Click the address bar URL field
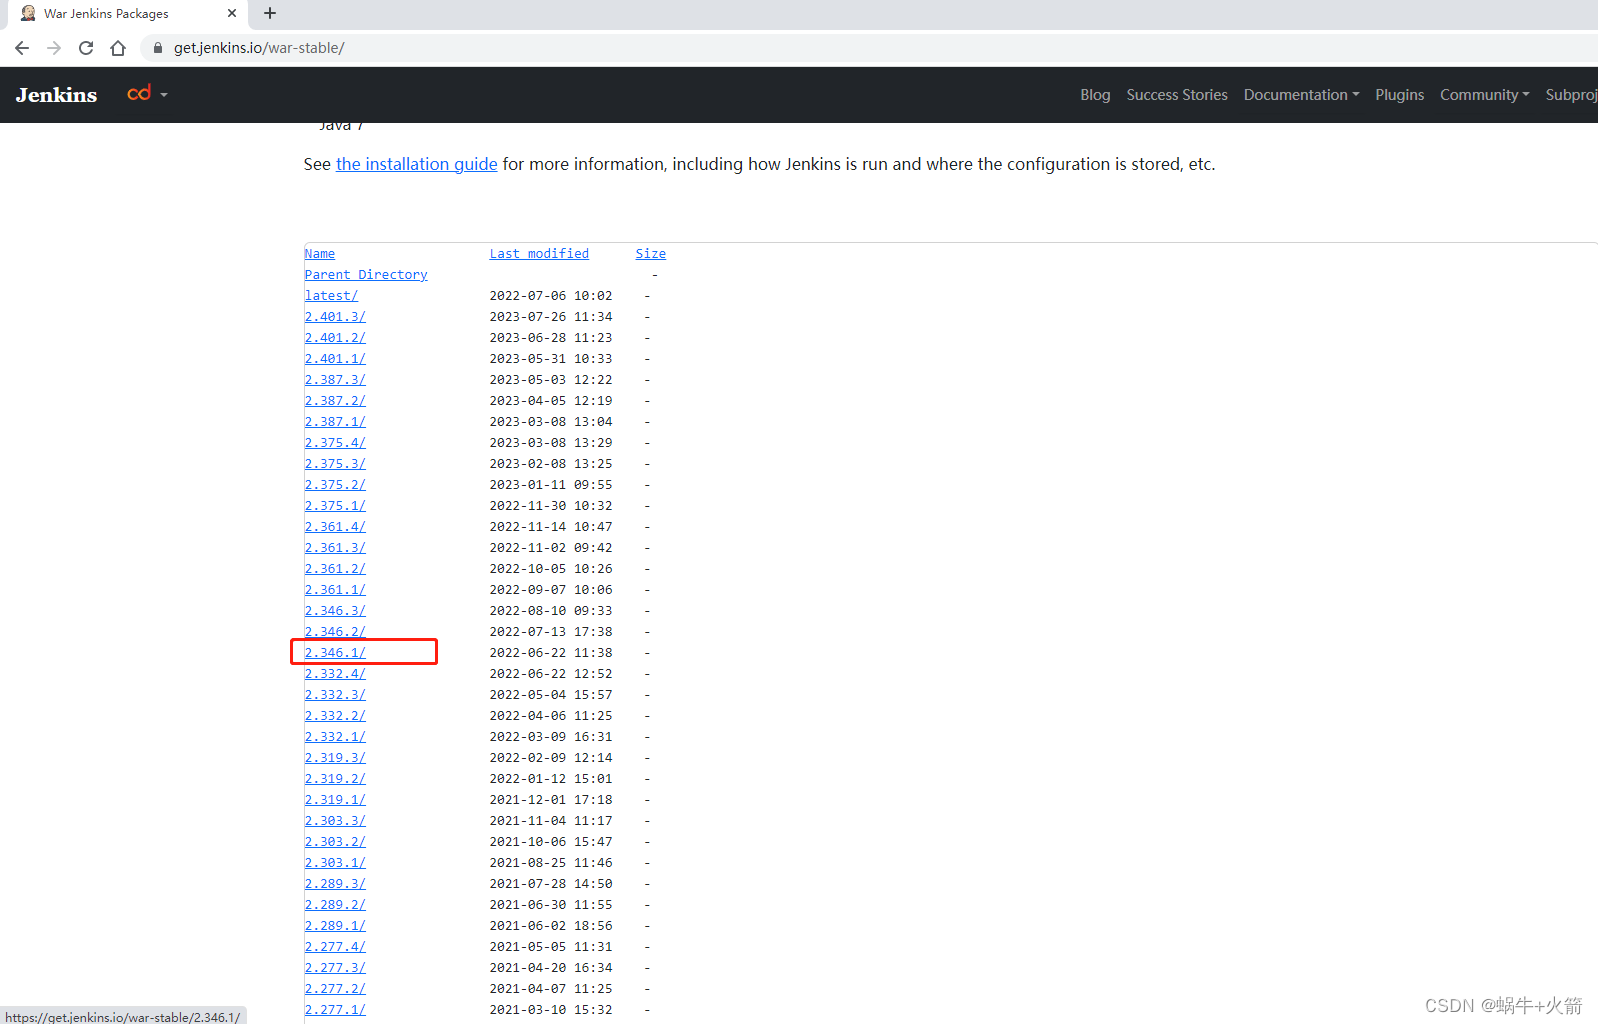1598x1024 pixels. point(870,48)
